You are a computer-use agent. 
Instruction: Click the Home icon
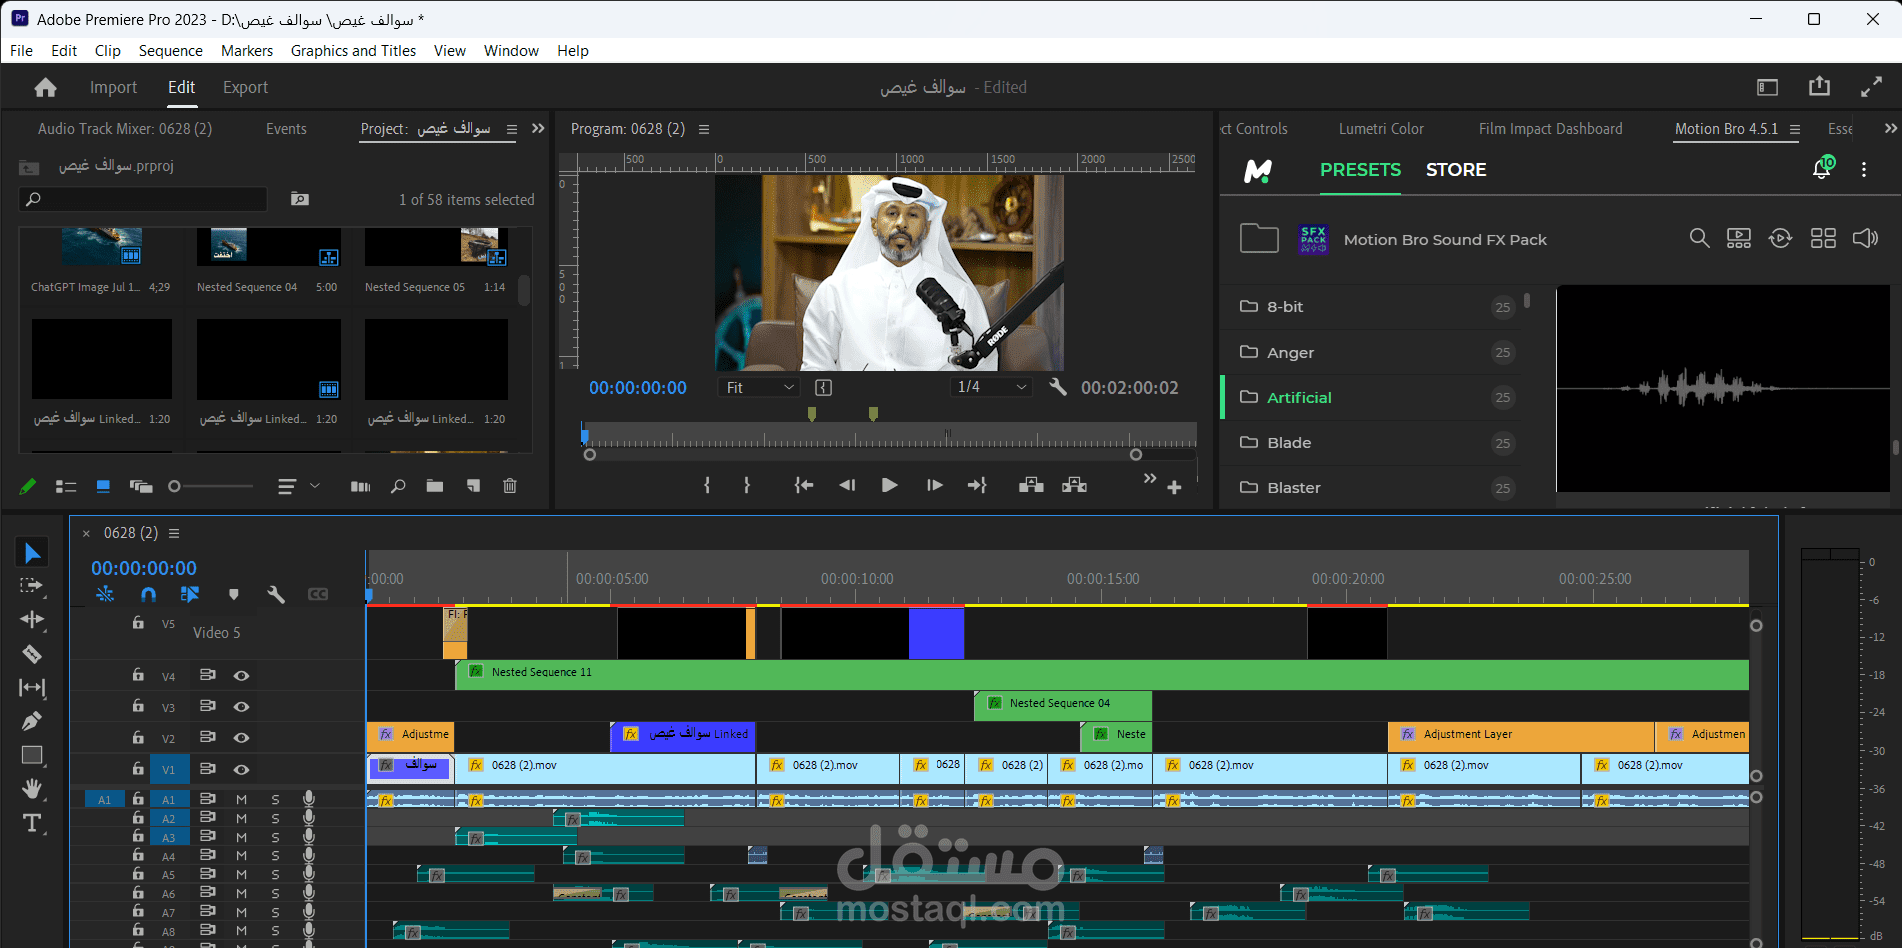(45, 88)
